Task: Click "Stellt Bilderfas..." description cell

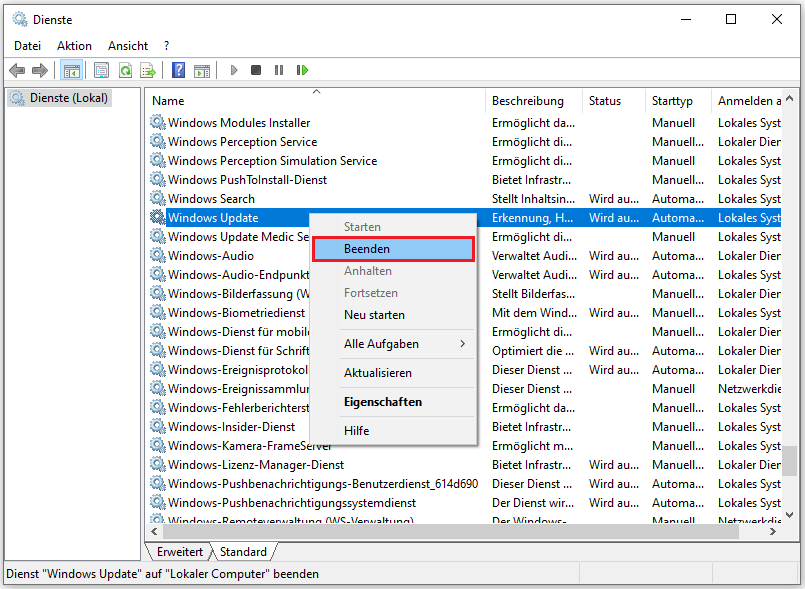Action: [x=533, y=294]
